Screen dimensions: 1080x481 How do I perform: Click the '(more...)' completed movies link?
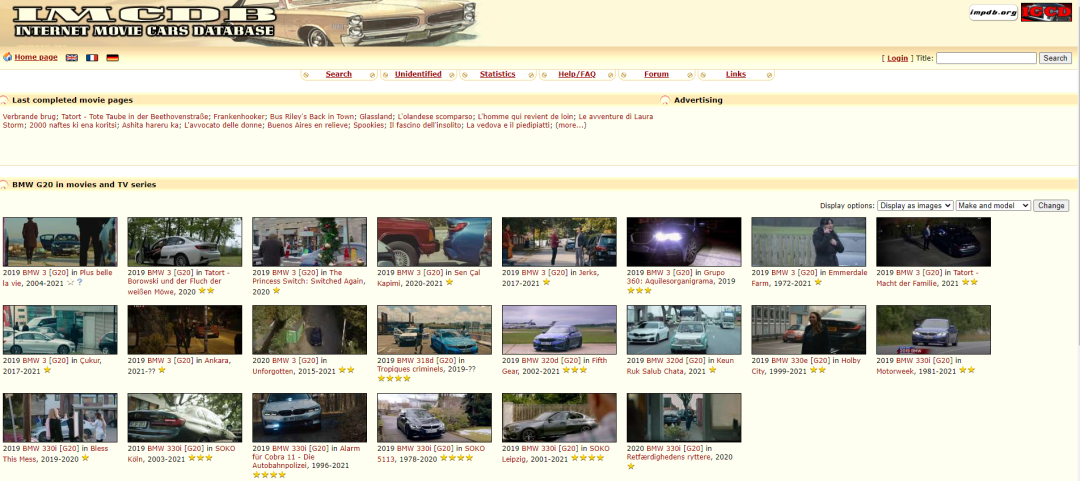[x=570, y=125]
